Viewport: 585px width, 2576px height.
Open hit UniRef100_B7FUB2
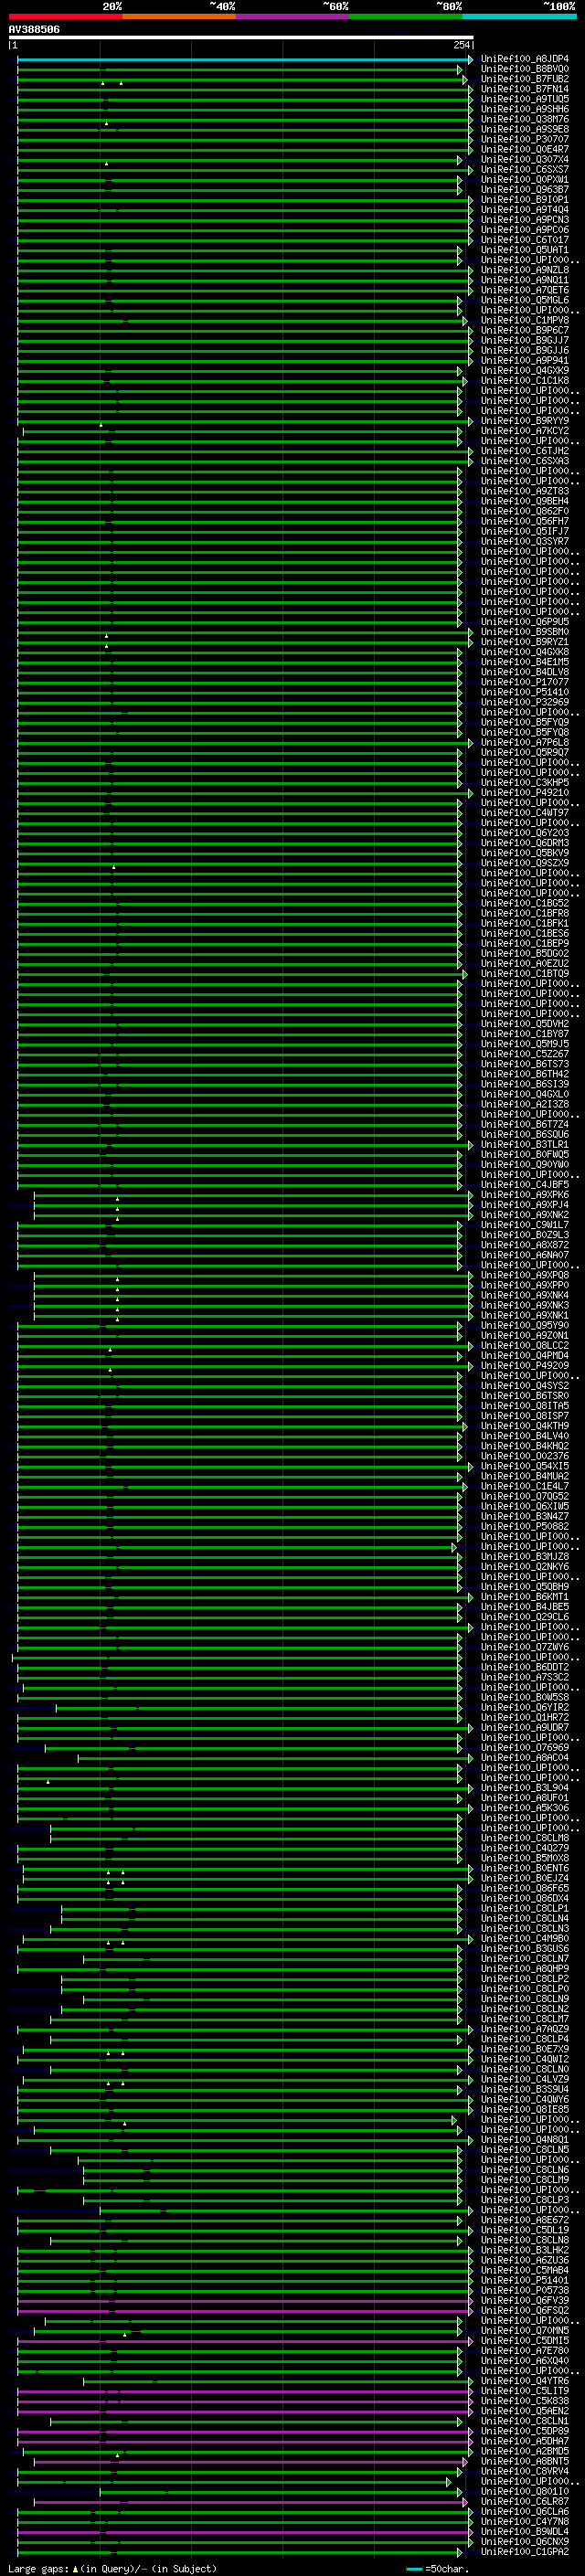525,79
